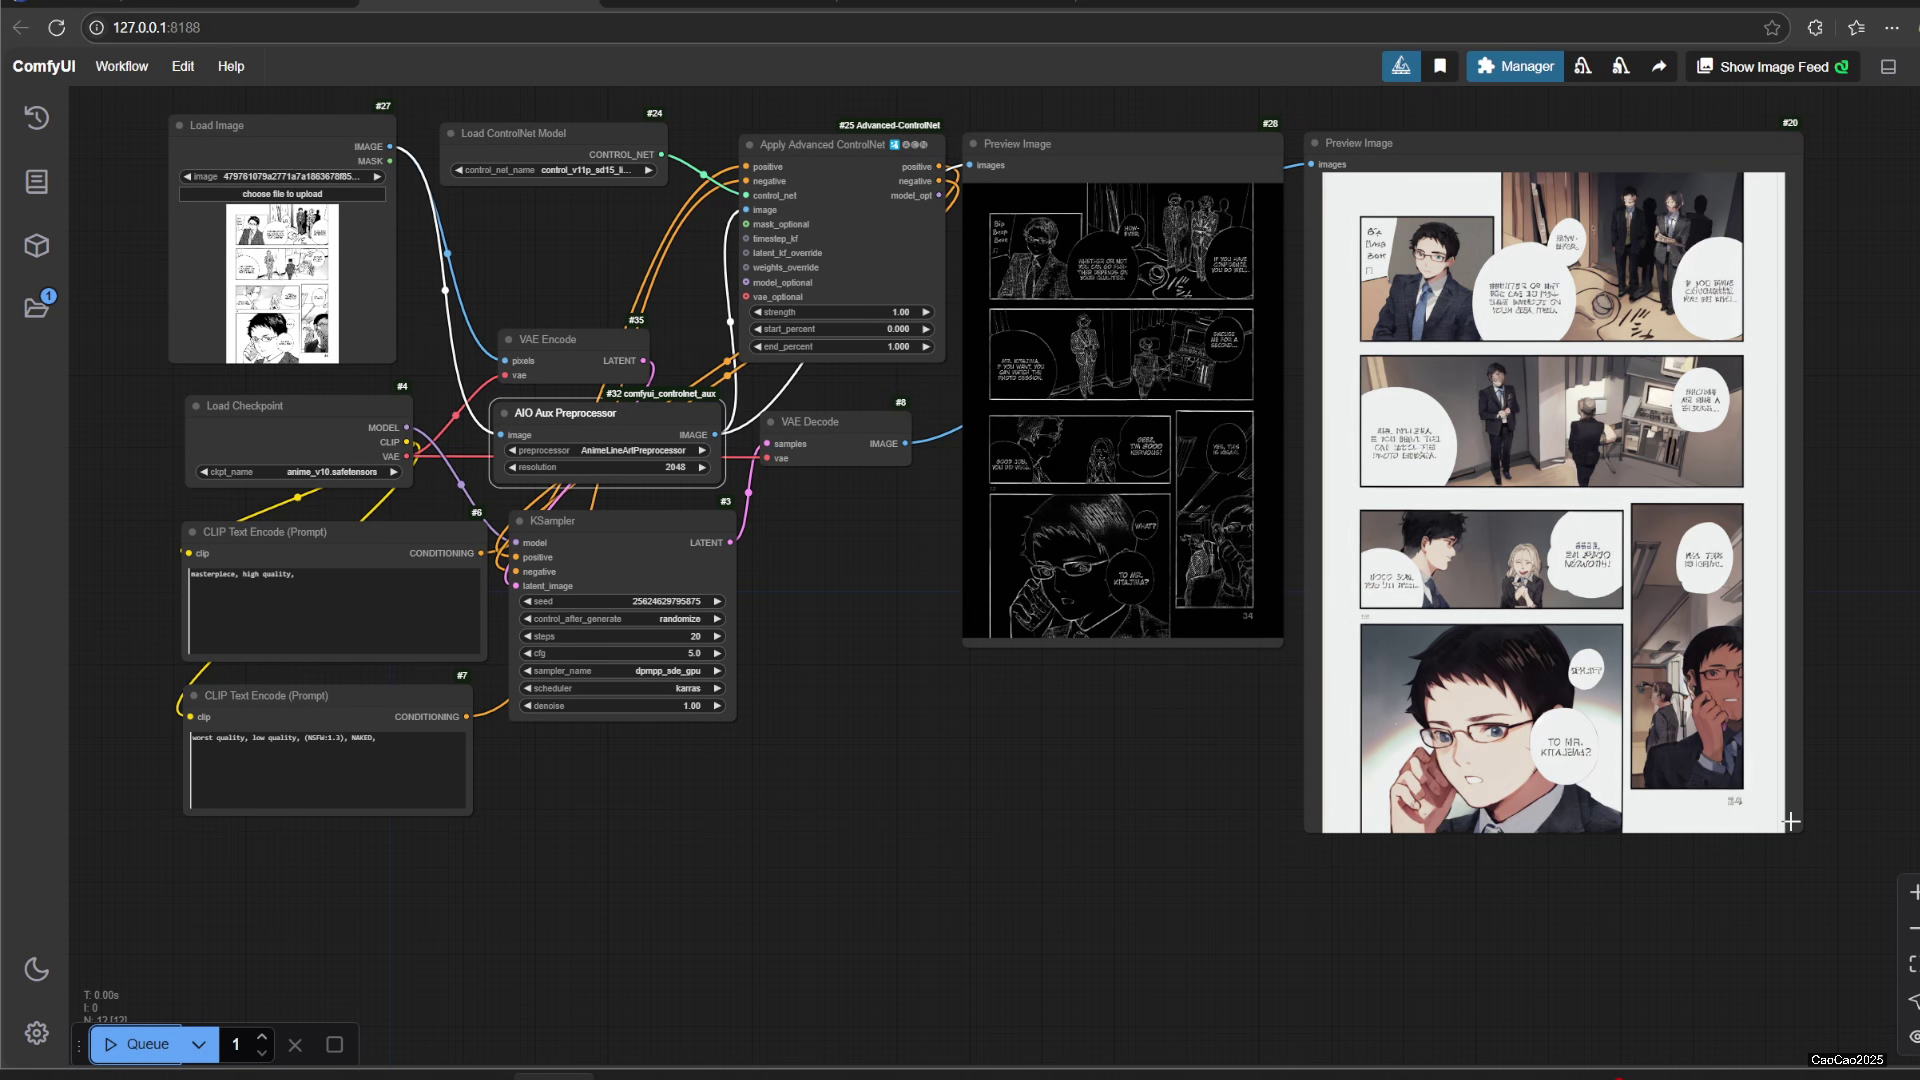Open the workflows folder sidebar icon
The height and width of the screenshot is (1080, 1920).
coord(37,308)
